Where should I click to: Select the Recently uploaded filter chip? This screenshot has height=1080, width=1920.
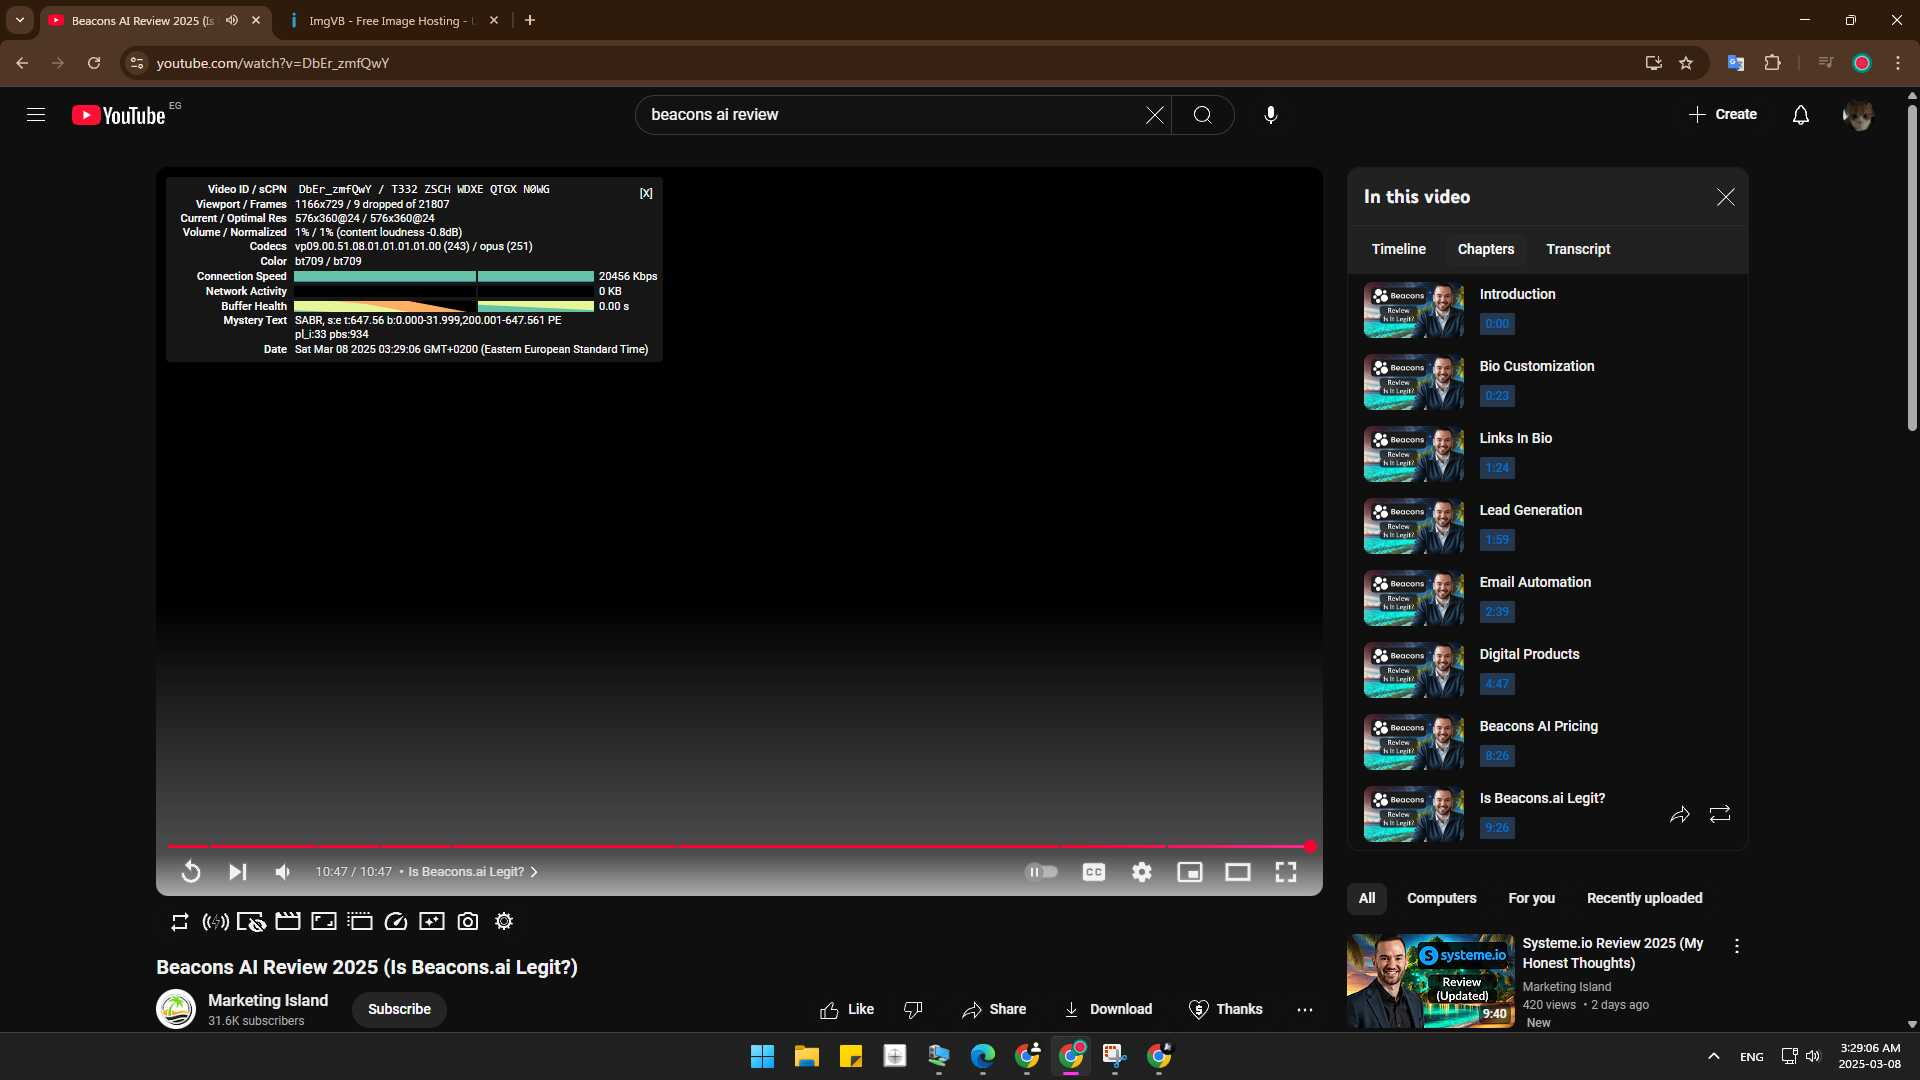pos(1644,898)
